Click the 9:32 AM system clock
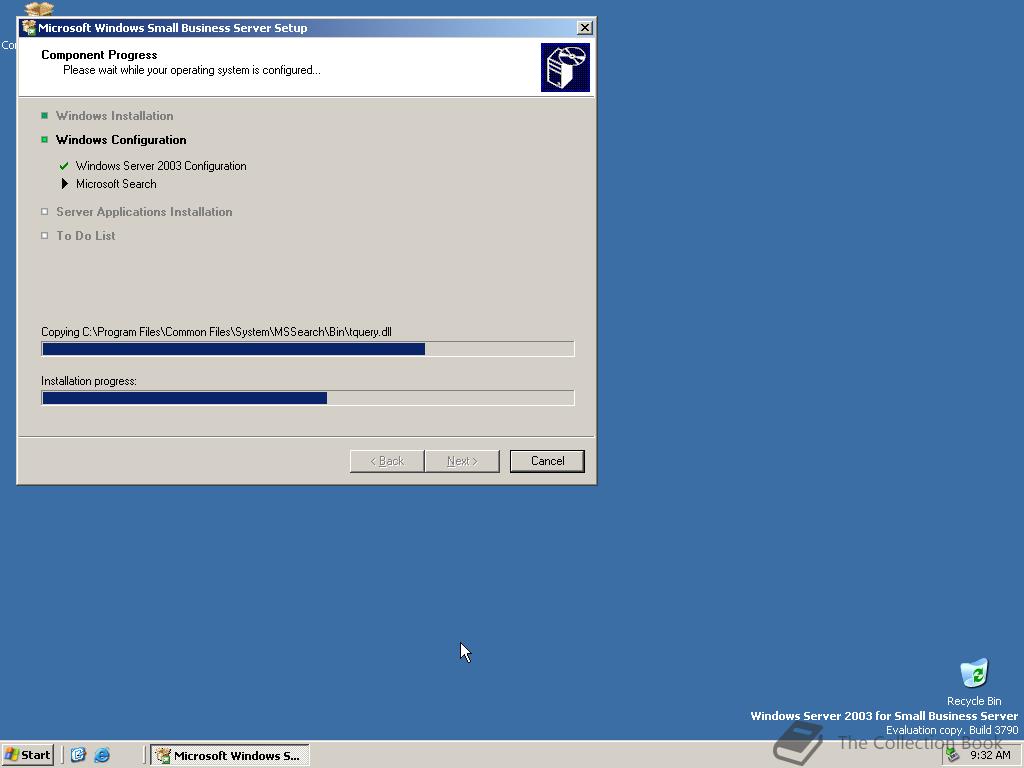This screenshot has height=768, width=1024. click(990, 755)
